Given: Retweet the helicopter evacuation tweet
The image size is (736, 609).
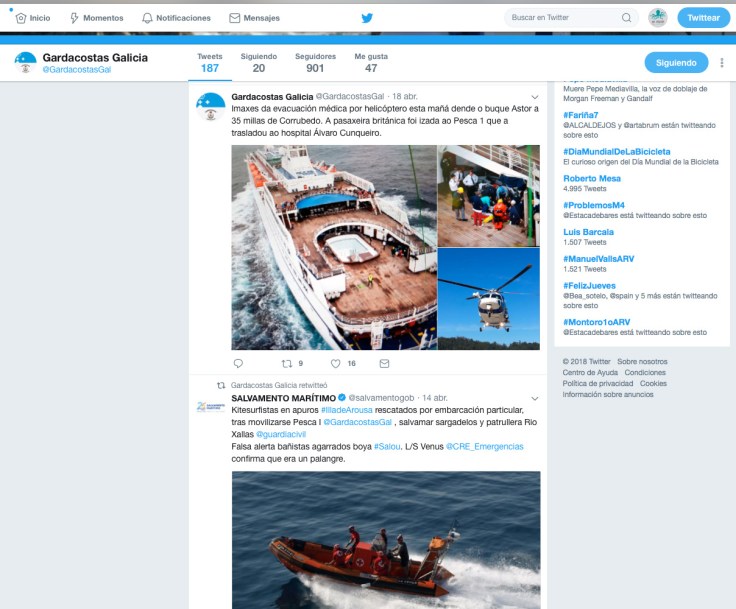Looking at the screenshot, I should 286,364.
